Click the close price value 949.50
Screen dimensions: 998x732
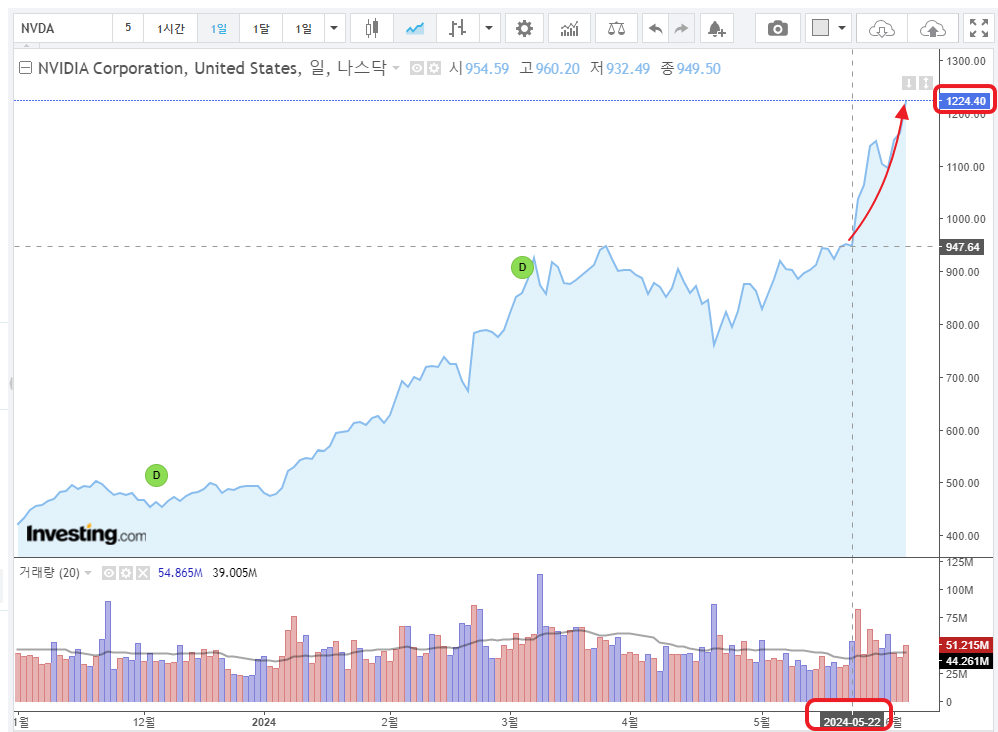(698, 68)
